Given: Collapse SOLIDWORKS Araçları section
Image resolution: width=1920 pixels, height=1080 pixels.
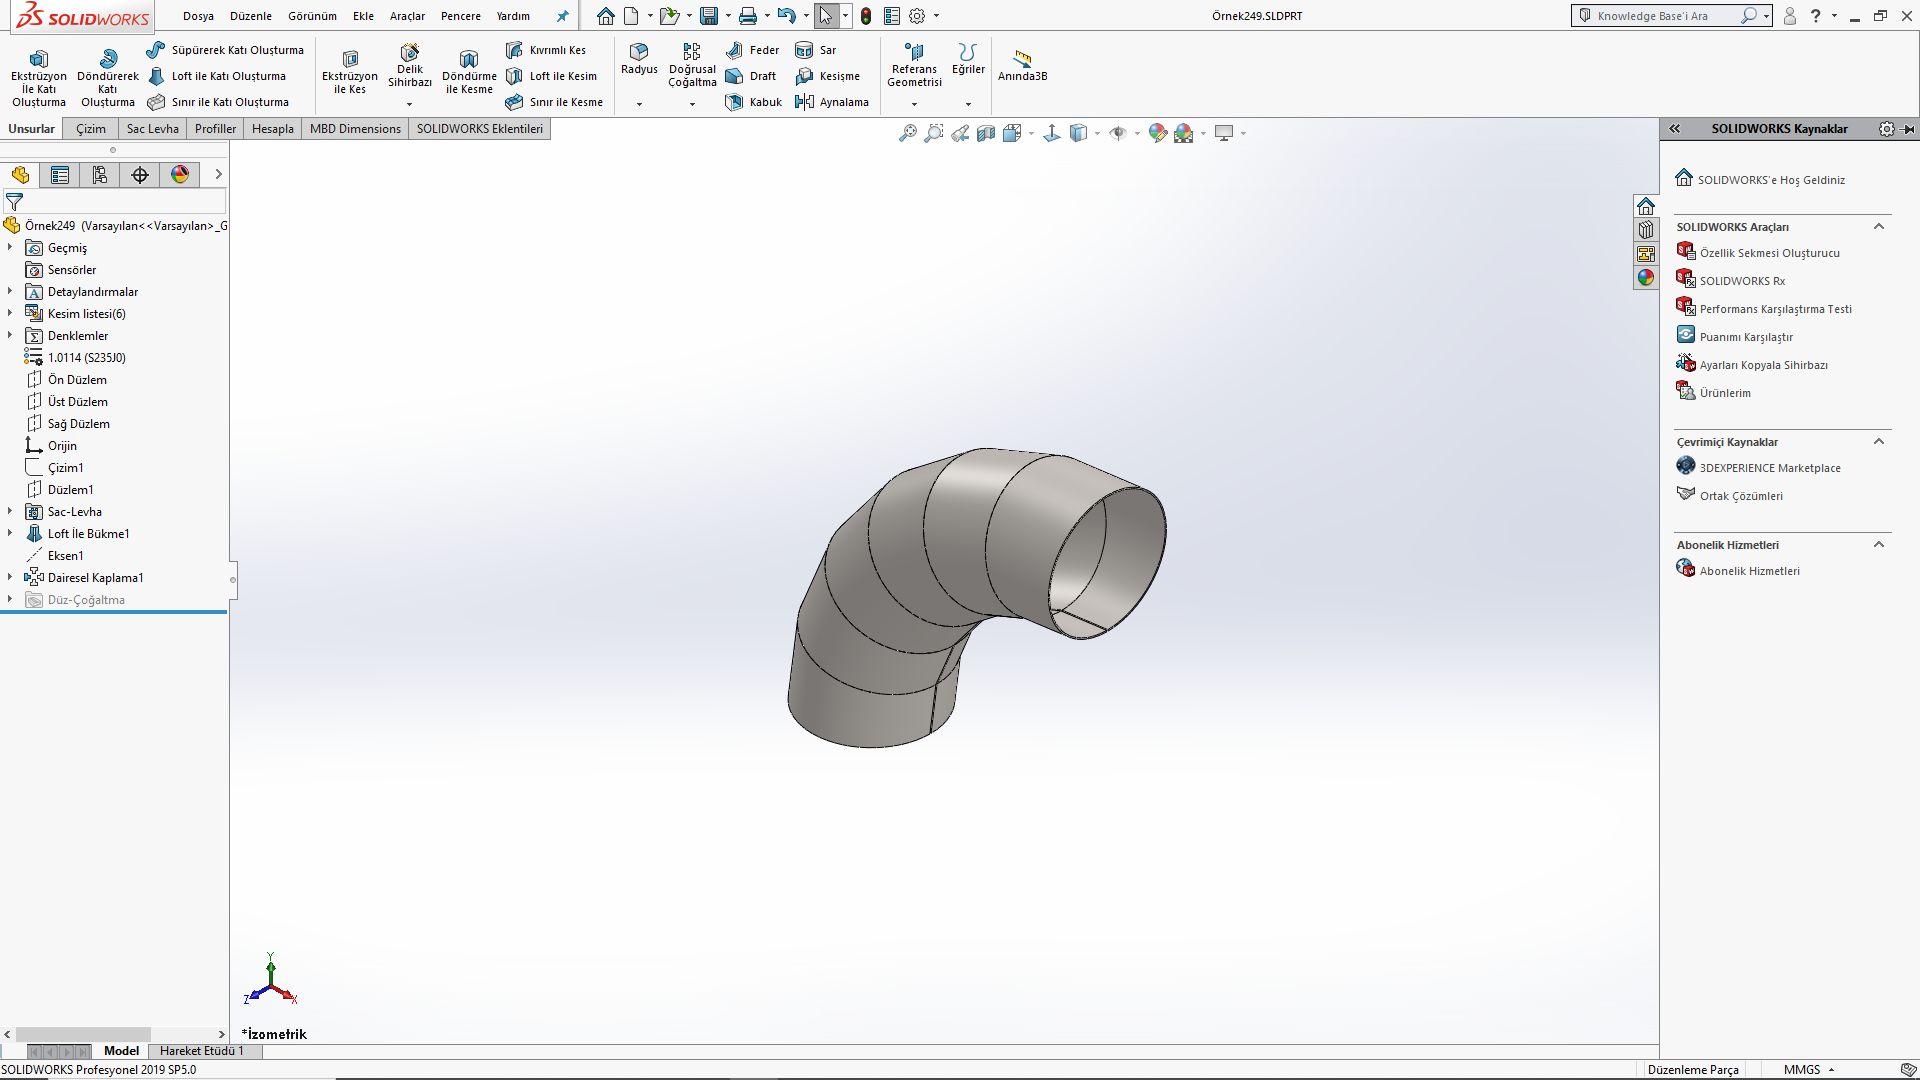Looking at the screenshot, I should [1879, 227].
